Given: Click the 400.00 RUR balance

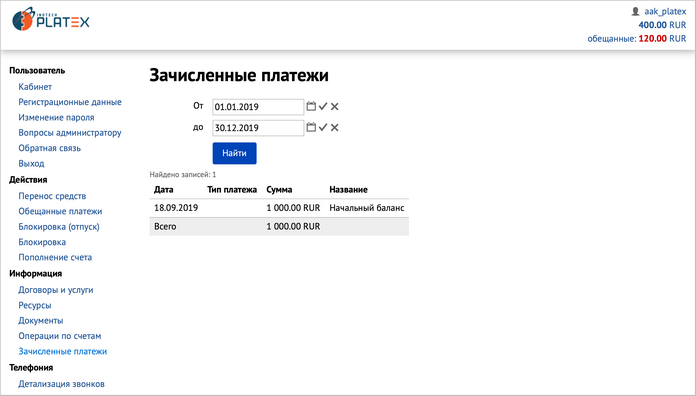Looking at the screenshot, I should pos(662,25).
